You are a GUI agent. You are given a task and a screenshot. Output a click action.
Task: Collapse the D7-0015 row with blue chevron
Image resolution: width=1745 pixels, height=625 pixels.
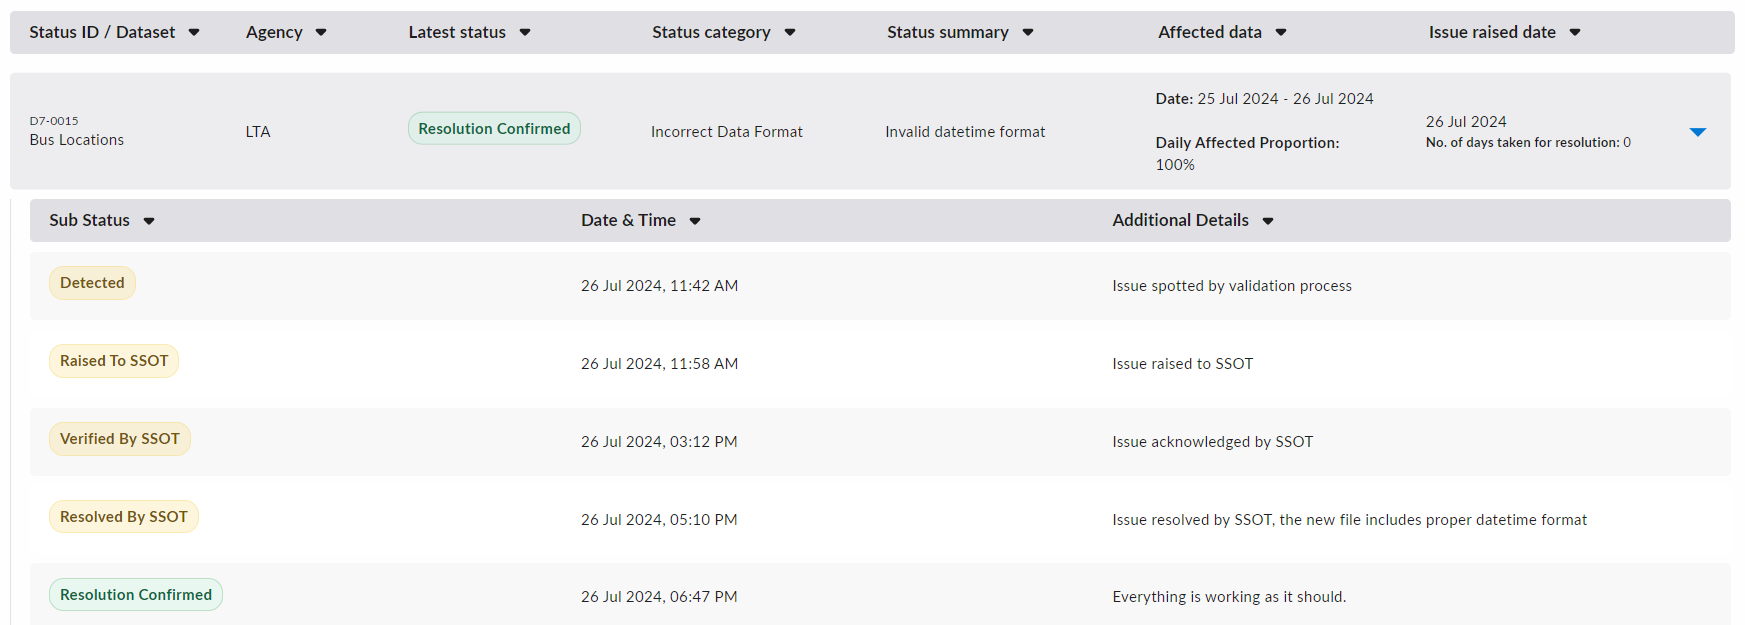1698,132
